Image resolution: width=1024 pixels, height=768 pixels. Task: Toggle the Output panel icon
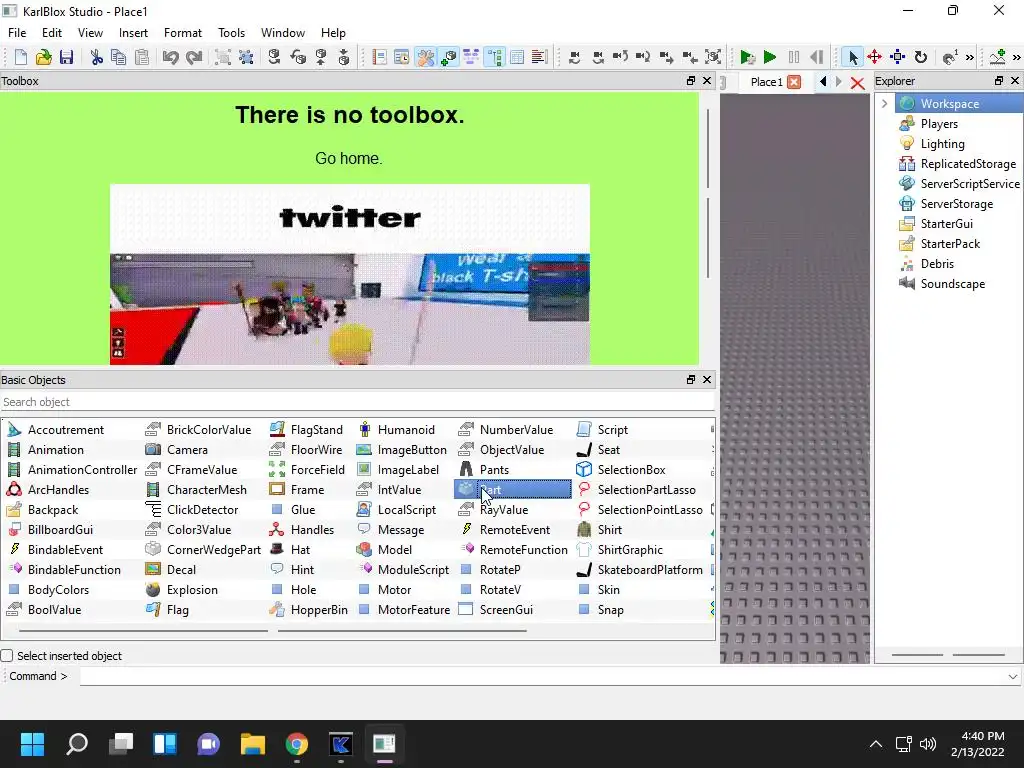pyautogui.click(x=539, y=57)
